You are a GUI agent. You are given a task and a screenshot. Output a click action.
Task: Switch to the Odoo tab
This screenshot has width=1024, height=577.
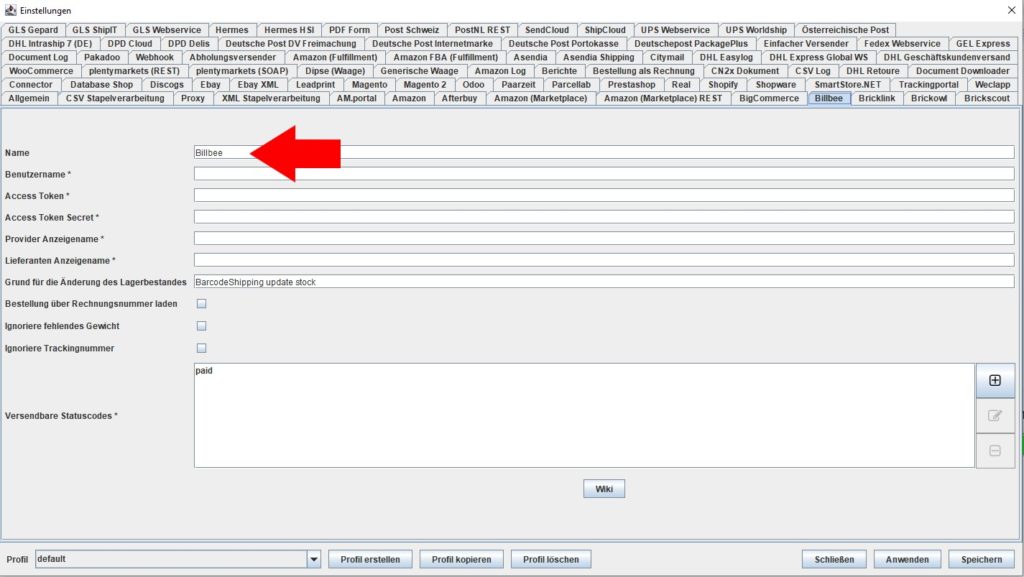click(473, 85)
